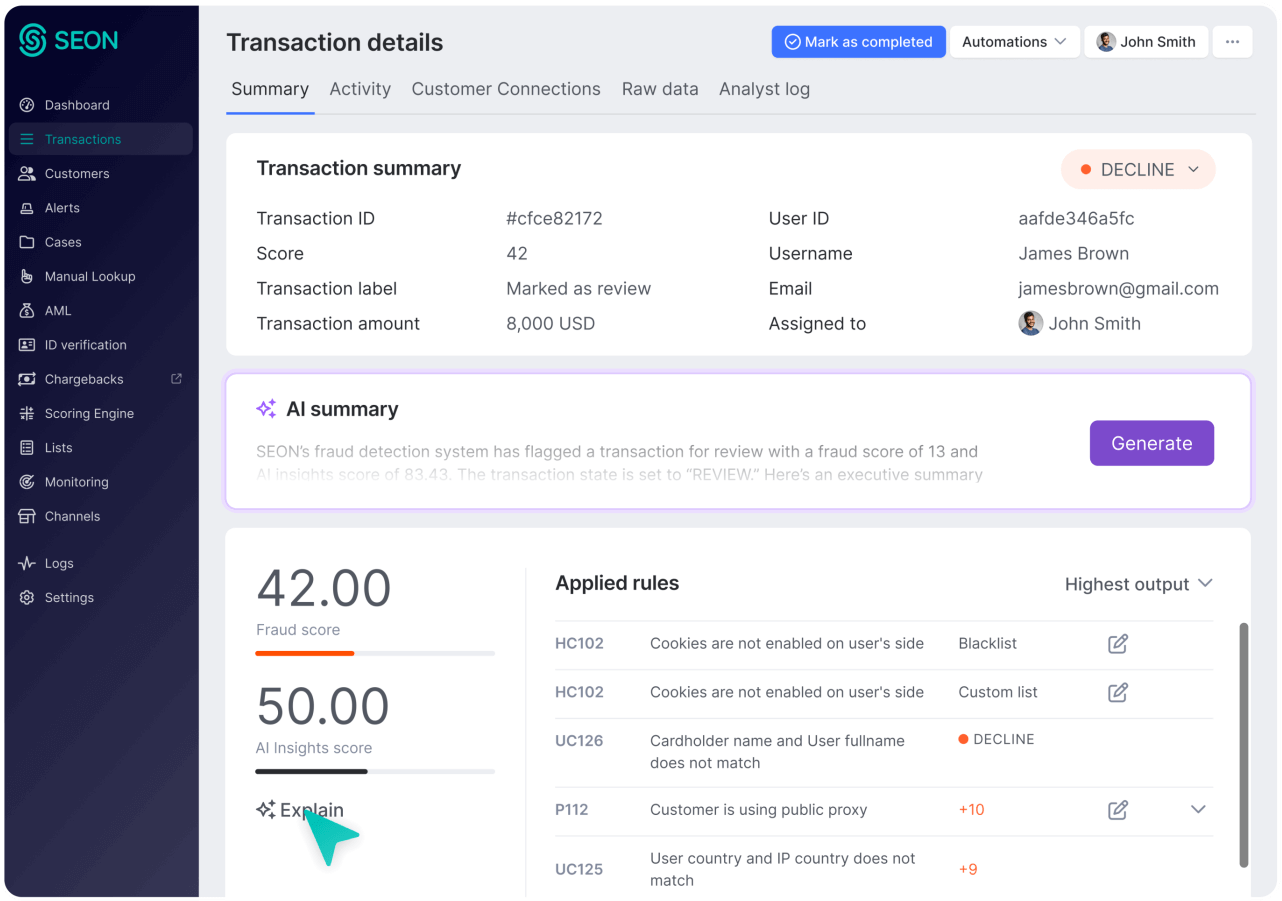
Task: Click the Chargebacks external link icon
Action: point(177,379)
